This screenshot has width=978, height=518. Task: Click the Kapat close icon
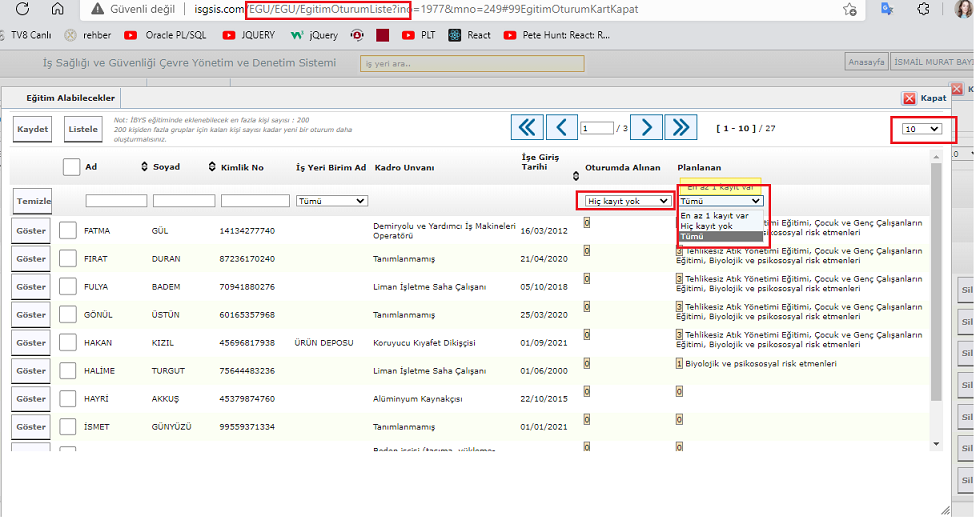point(909,99)
